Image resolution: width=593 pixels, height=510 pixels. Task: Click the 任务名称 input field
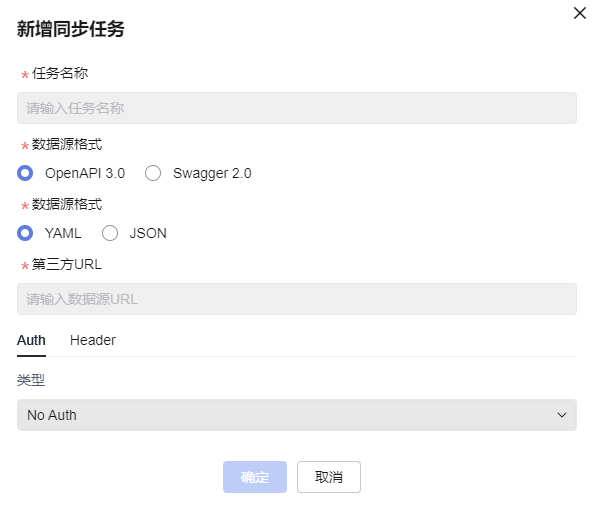(x=296, y=108)
